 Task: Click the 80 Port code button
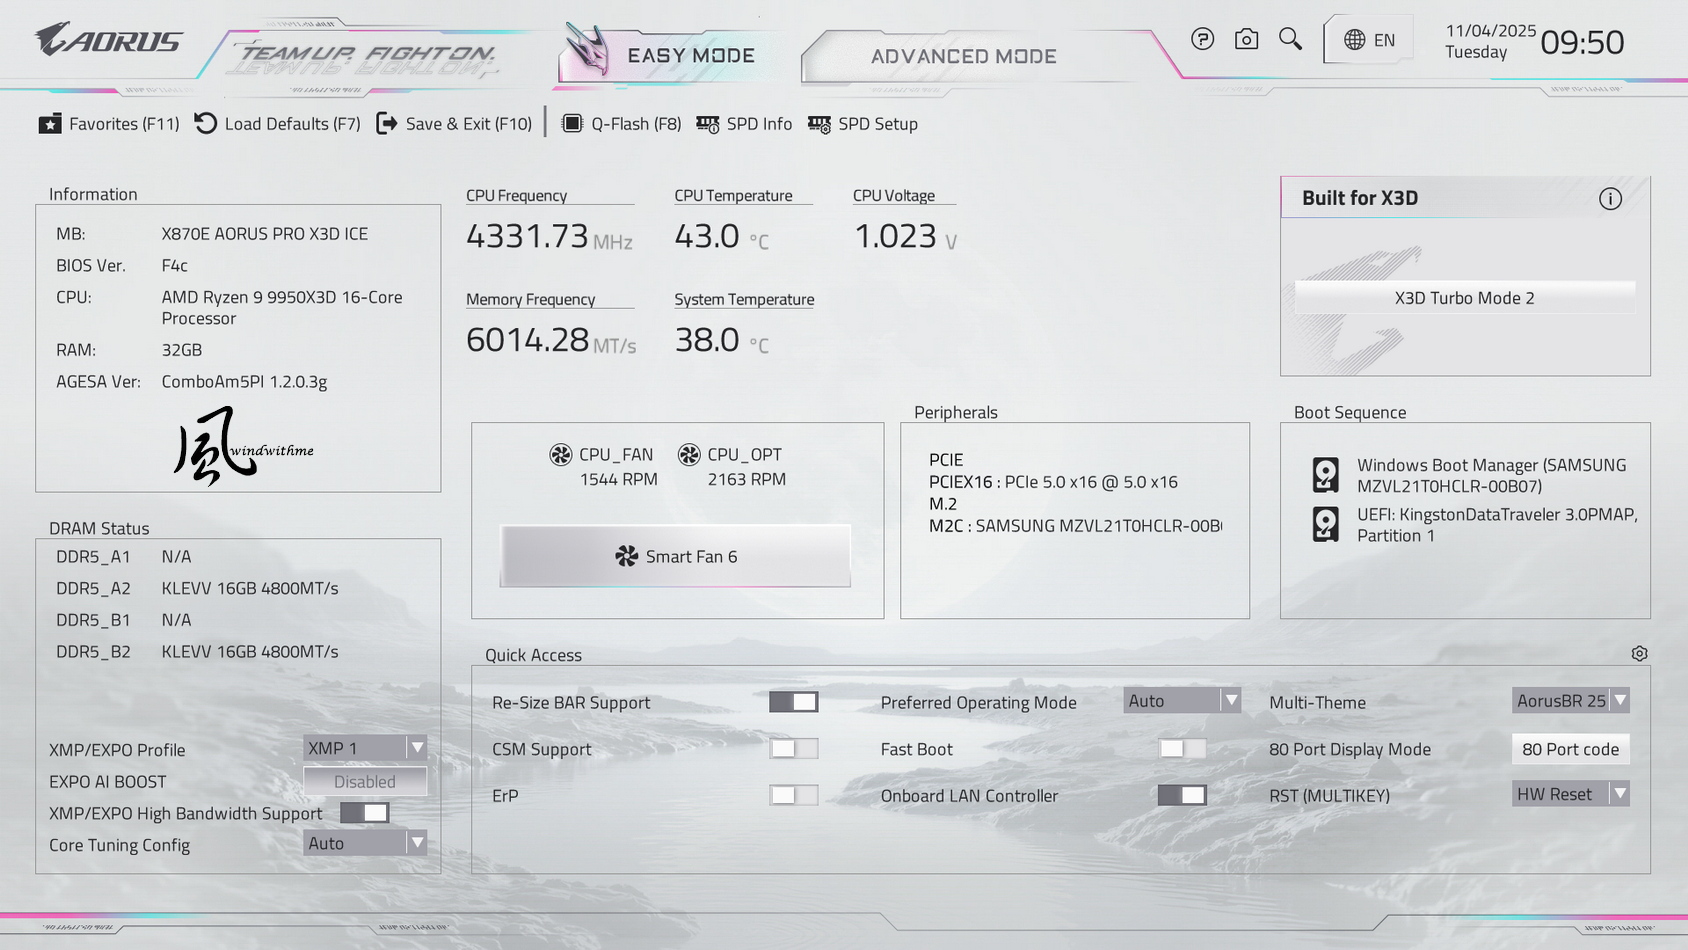click(1571, 749)
